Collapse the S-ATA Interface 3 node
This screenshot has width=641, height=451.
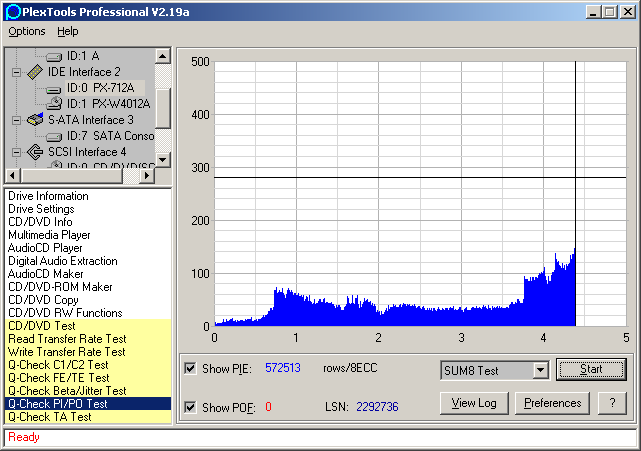coord(16,120)
